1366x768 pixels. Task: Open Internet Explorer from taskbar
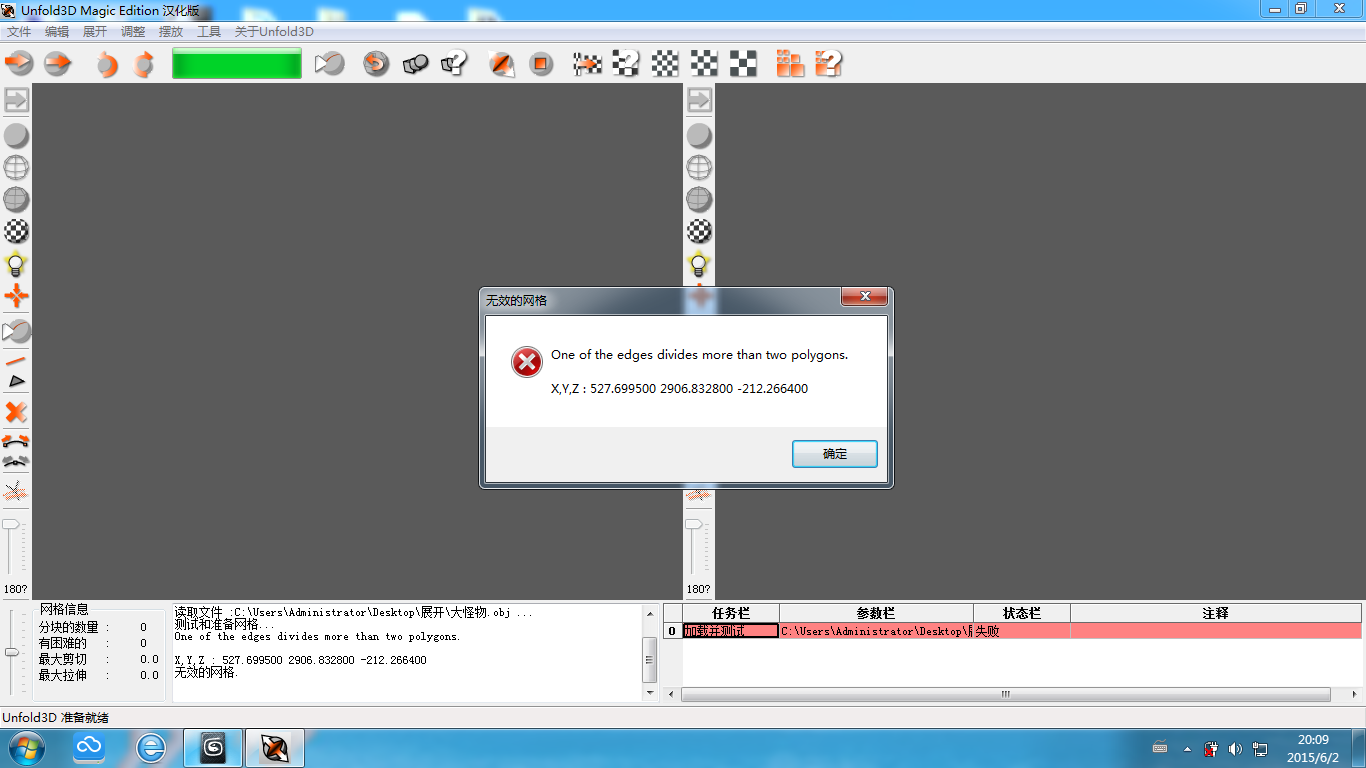tap(151, 748)
